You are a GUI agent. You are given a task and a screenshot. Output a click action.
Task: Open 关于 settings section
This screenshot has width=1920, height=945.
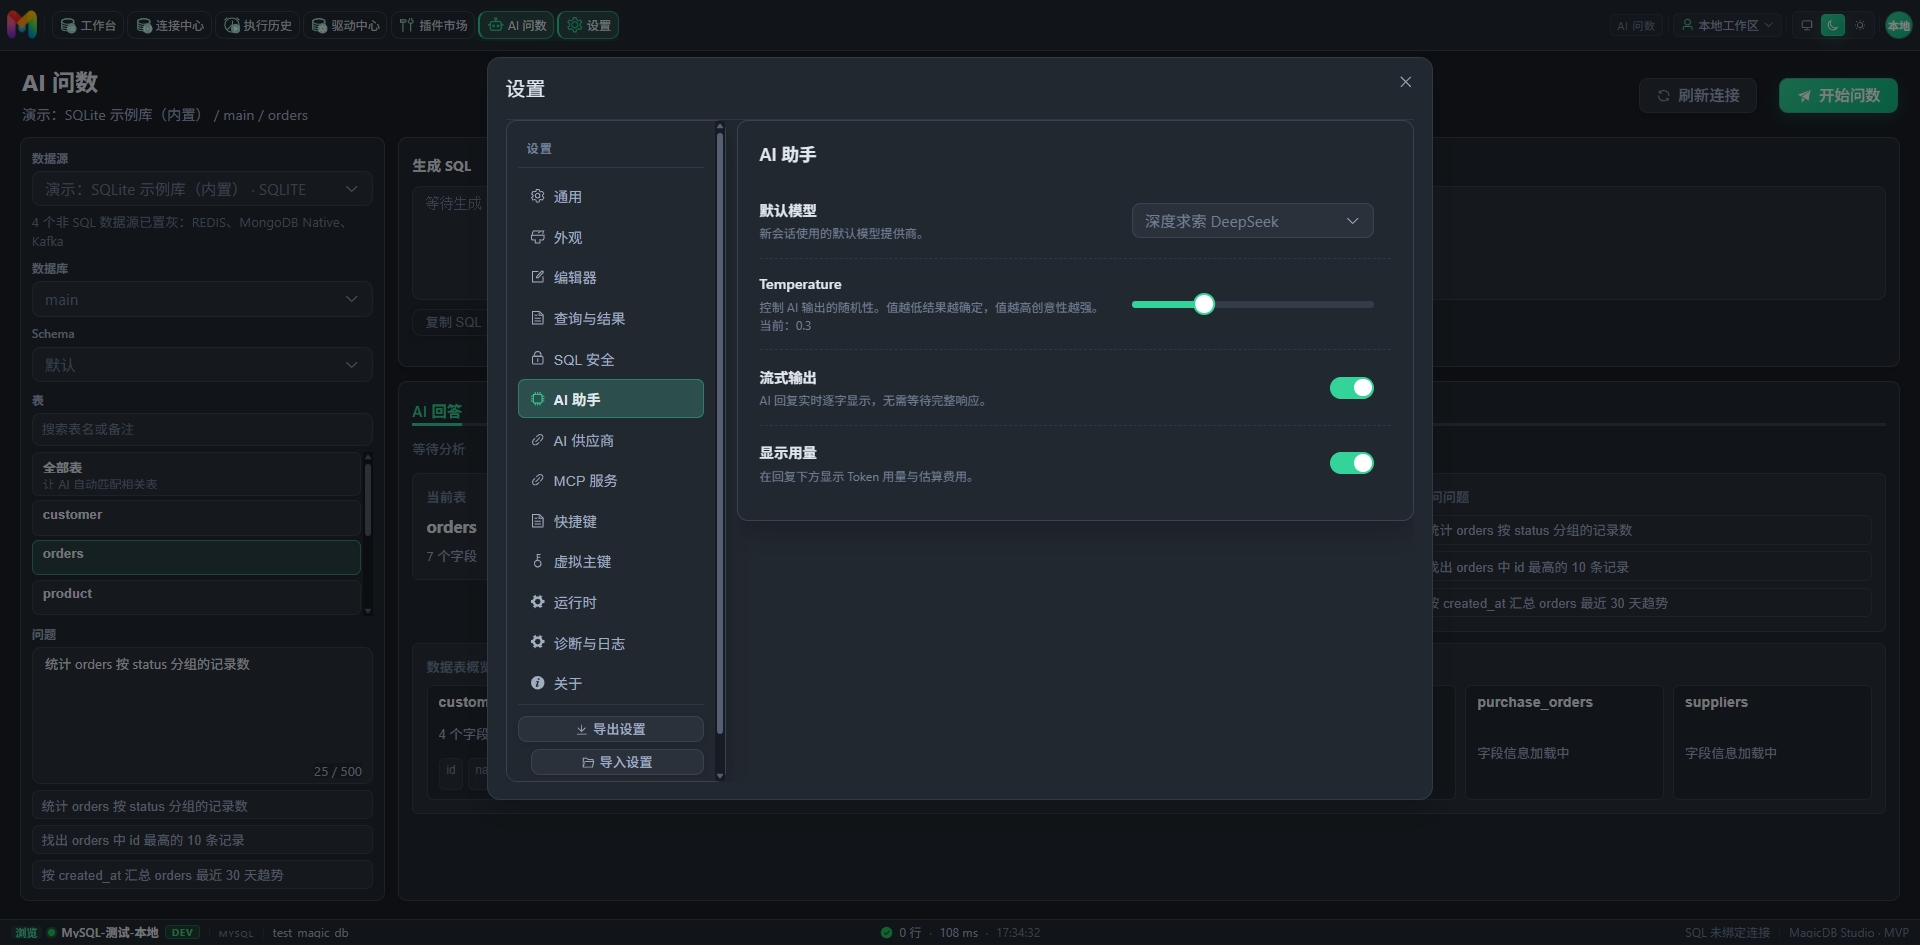coord(611,683)
